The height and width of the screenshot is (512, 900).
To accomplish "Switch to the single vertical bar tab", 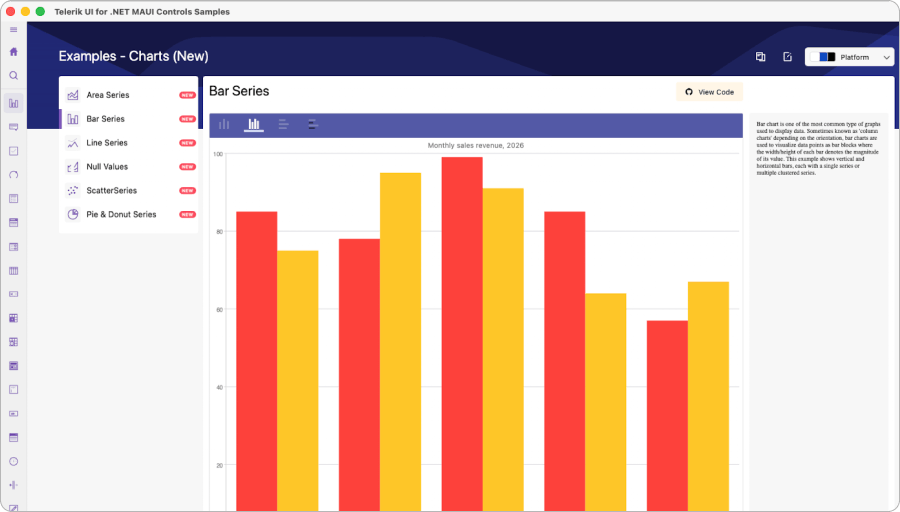I will pos(224,125).
